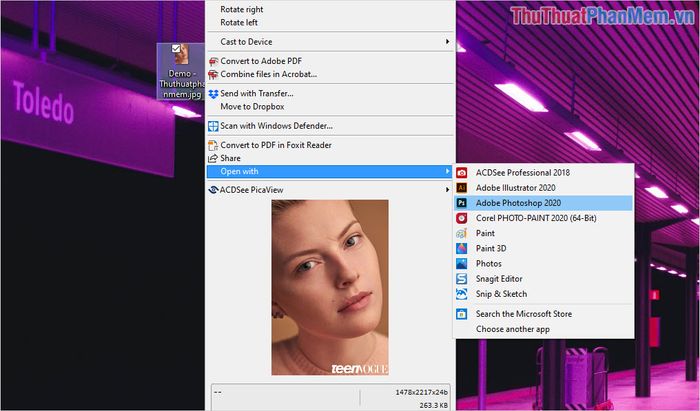This screenshot has width=700, height=411.
Task: Click the Windows Defender shield icon
Action: coord(213,126)
